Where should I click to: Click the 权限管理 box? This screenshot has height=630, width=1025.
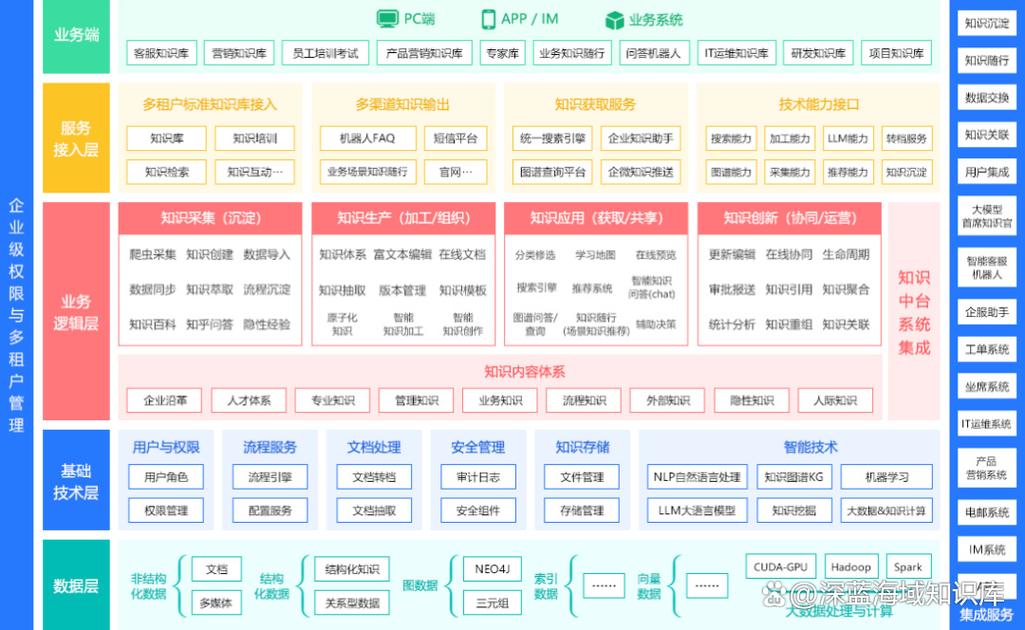[166, 510]
